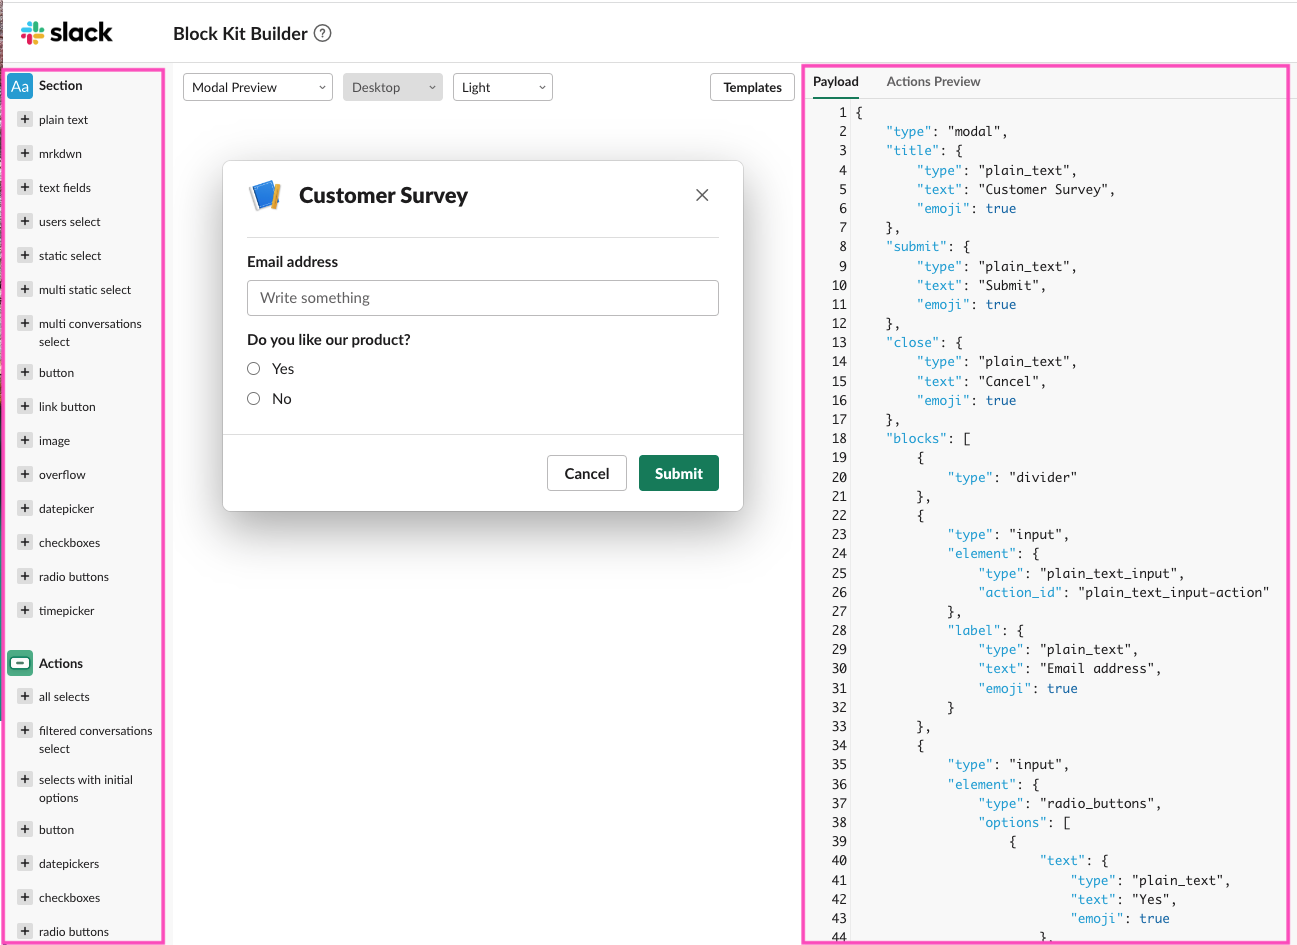
Task: Switch to the Payload tab
Action: 835,81
